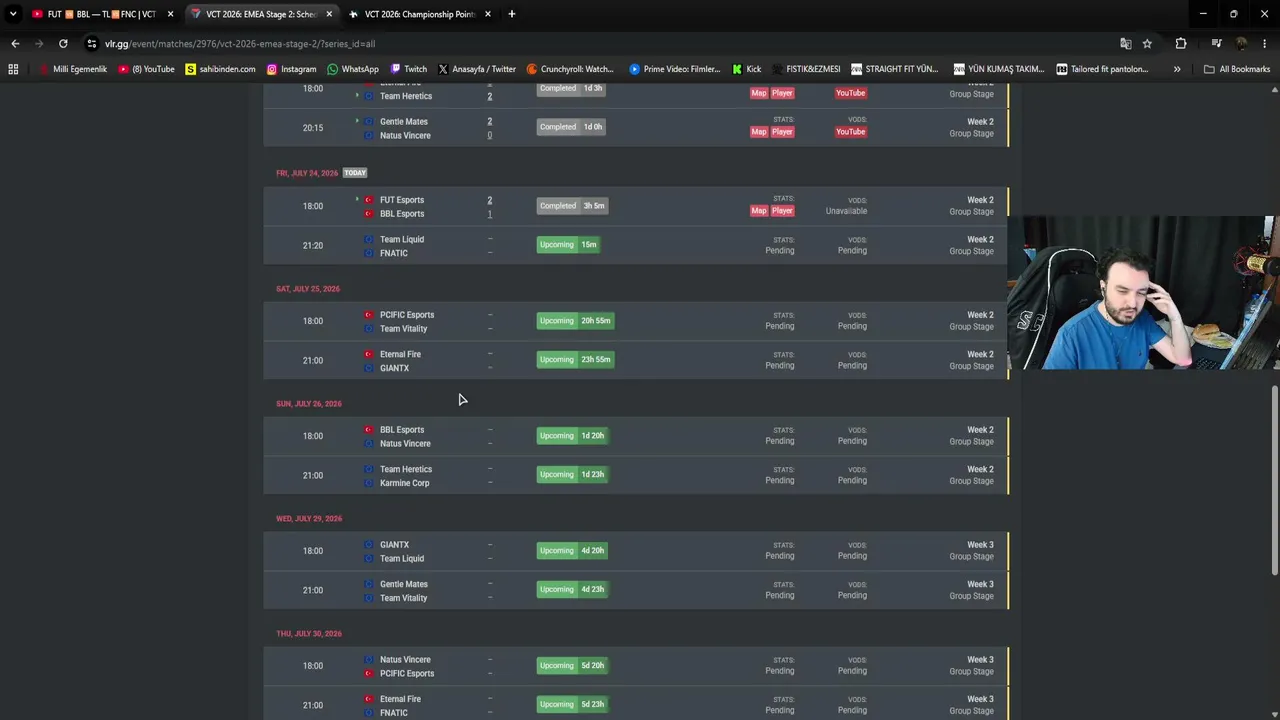Open the Team Heretics vs Karmine Corp match
Viewport: 1280px width, 720px height.
(x=636, y=476)
